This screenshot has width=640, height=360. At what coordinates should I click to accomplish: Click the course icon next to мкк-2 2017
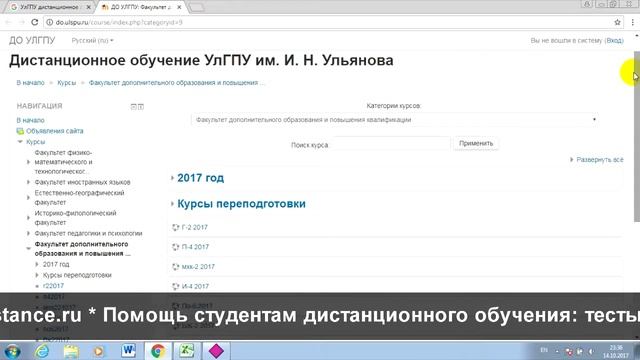(x=176, y=267)
